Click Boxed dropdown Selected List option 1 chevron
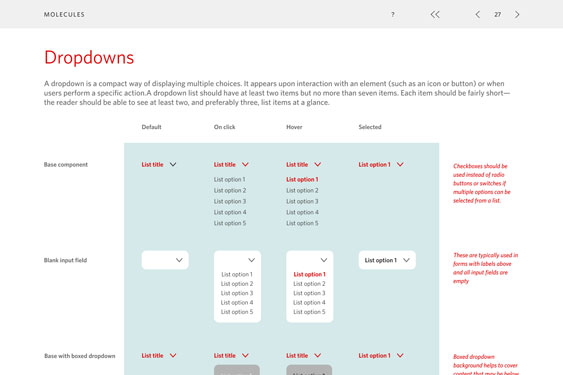The height and width of the screenshot is (375, 563). pos(400,356)
